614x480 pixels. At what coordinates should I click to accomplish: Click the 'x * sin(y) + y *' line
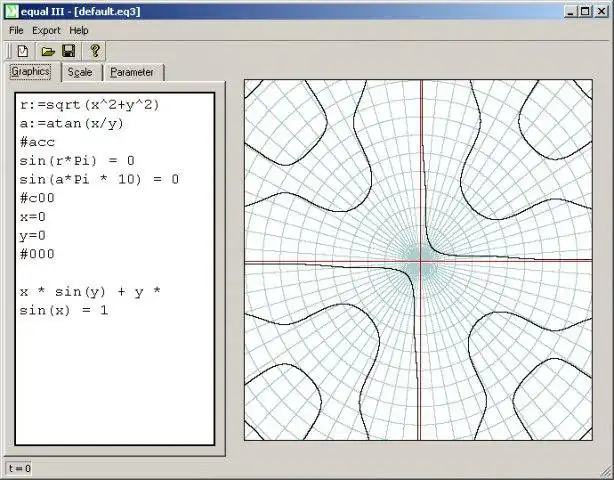(90, 292)
